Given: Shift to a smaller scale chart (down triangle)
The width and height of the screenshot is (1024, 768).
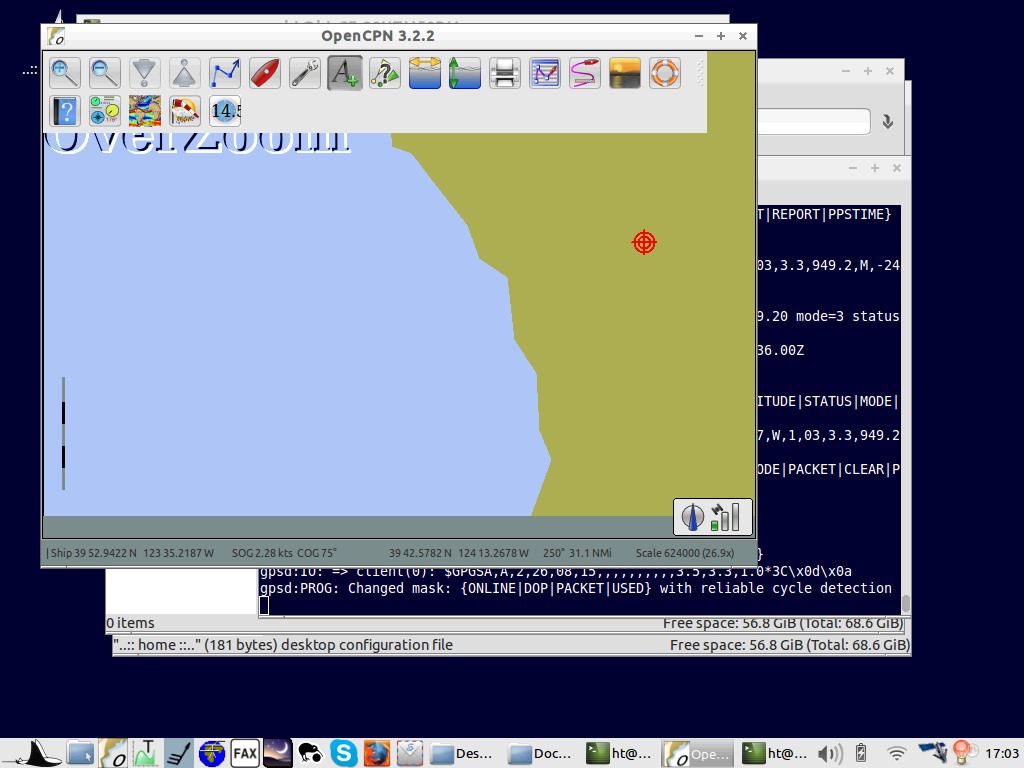Looking at the screenshot, I should point(145,73).
